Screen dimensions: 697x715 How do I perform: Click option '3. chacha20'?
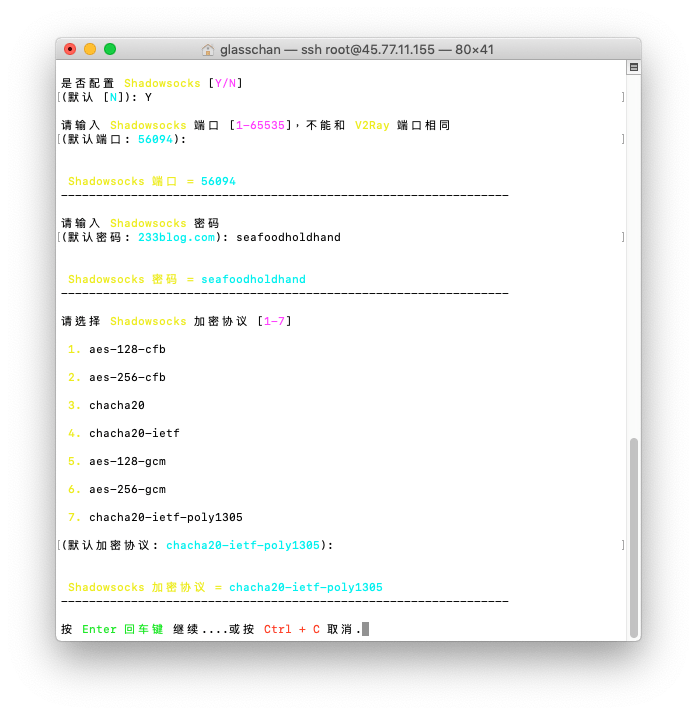pos(106,405)
